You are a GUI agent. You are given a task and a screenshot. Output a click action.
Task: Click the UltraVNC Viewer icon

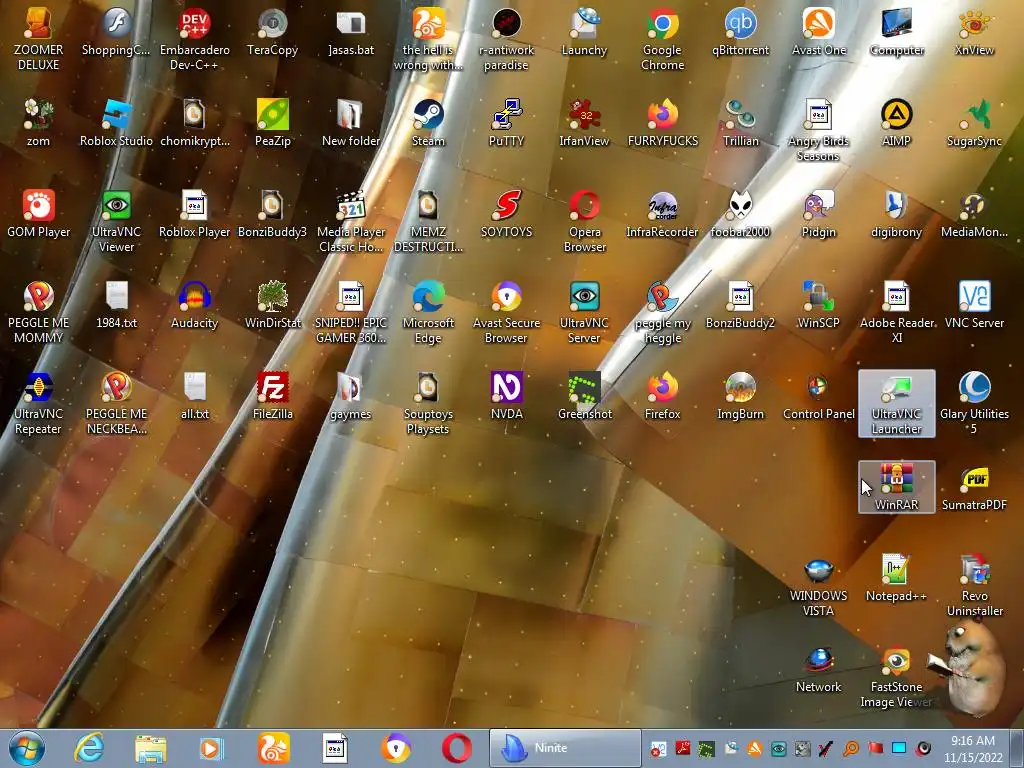tap(116, 221)
